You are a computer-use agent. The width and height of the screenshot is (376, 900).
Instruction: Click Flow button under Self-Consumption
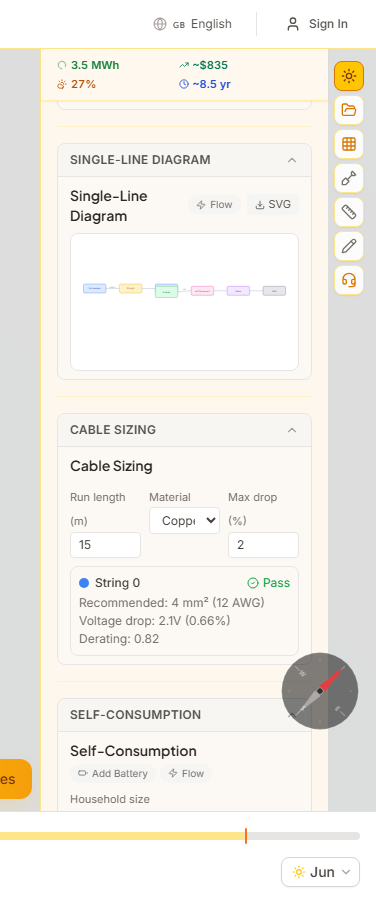pos(186,774)
